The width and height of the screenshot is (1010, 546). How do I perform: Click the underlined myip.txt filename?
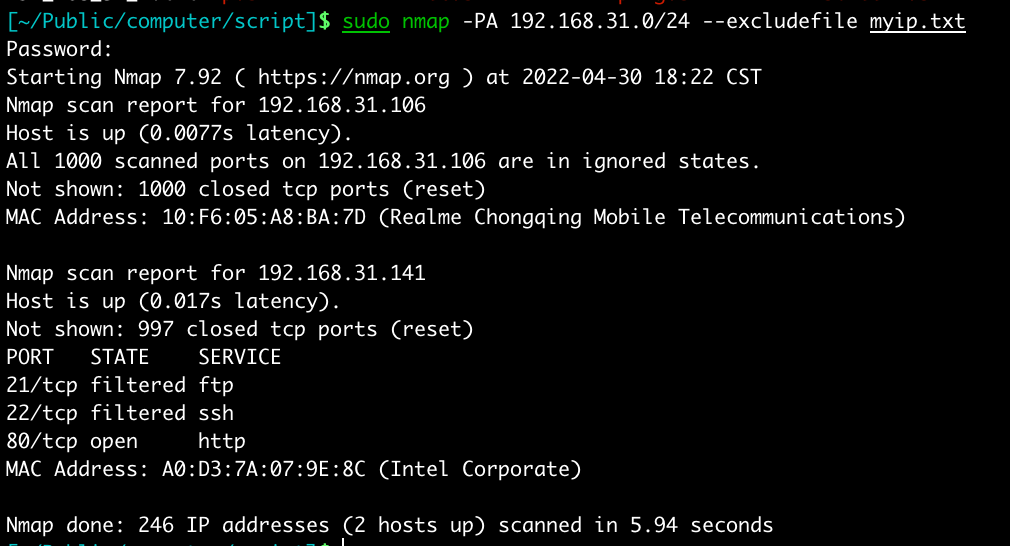click(x=917, y=21)
